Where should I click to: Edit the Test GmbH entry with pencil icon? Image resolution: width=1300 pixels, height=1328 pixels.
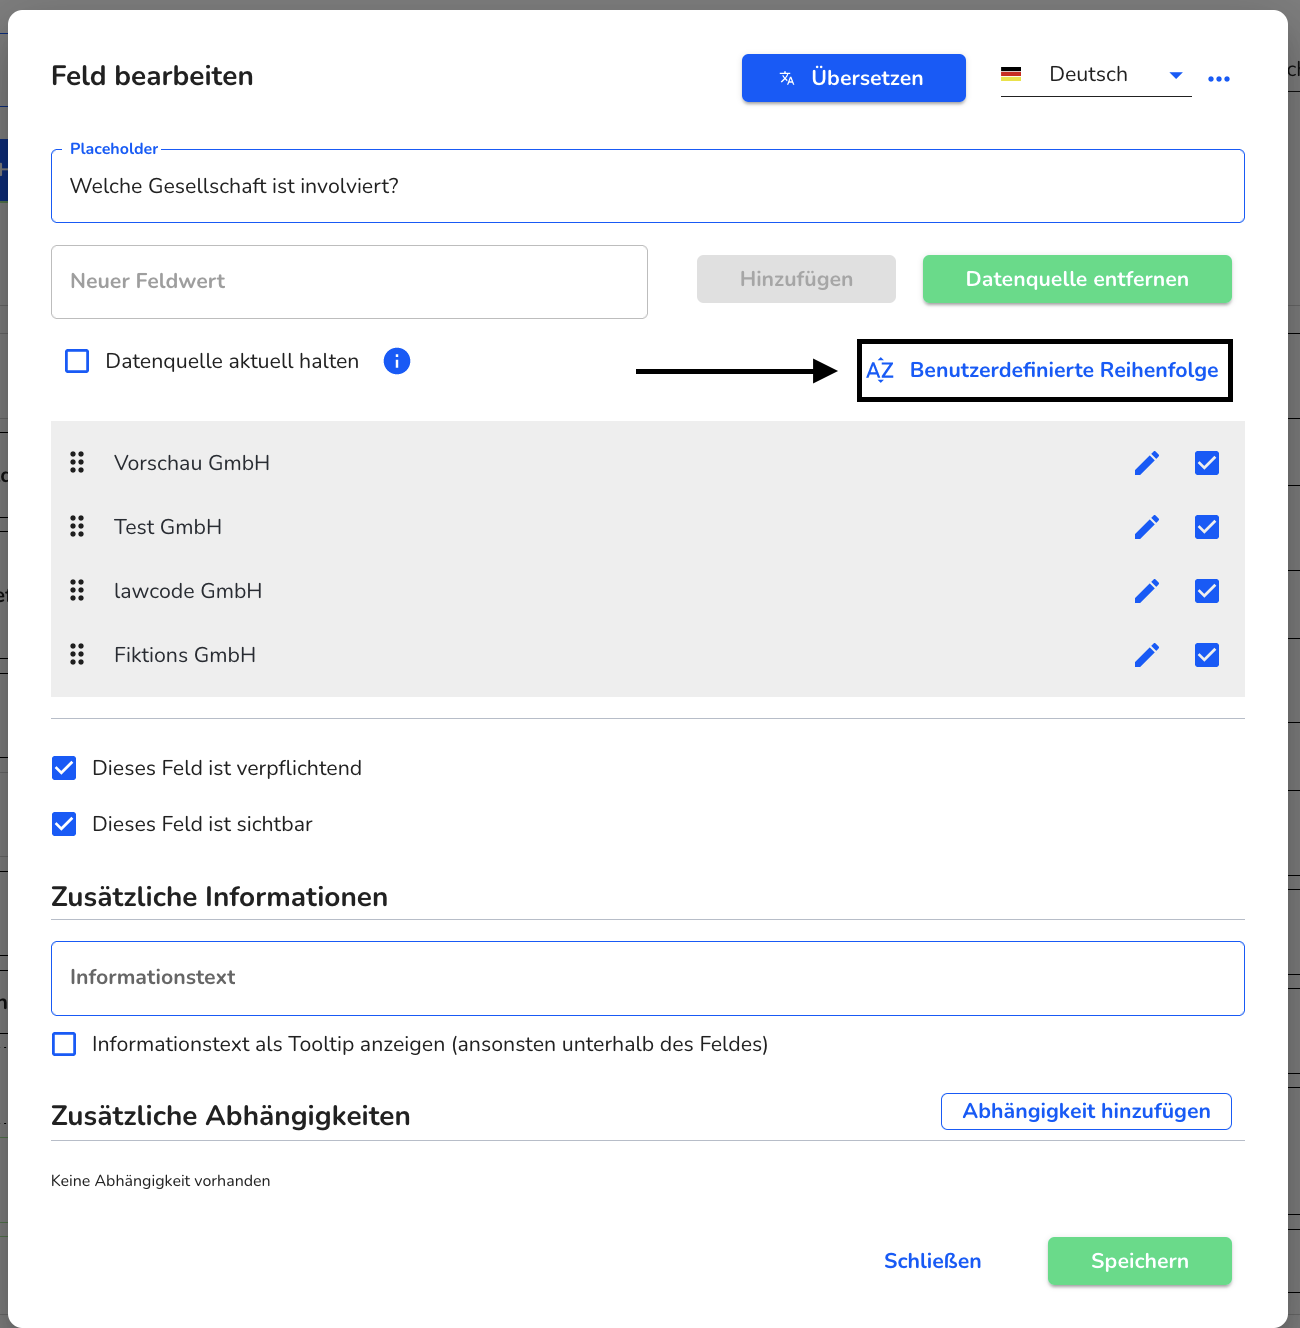[x=1147, y=527]
